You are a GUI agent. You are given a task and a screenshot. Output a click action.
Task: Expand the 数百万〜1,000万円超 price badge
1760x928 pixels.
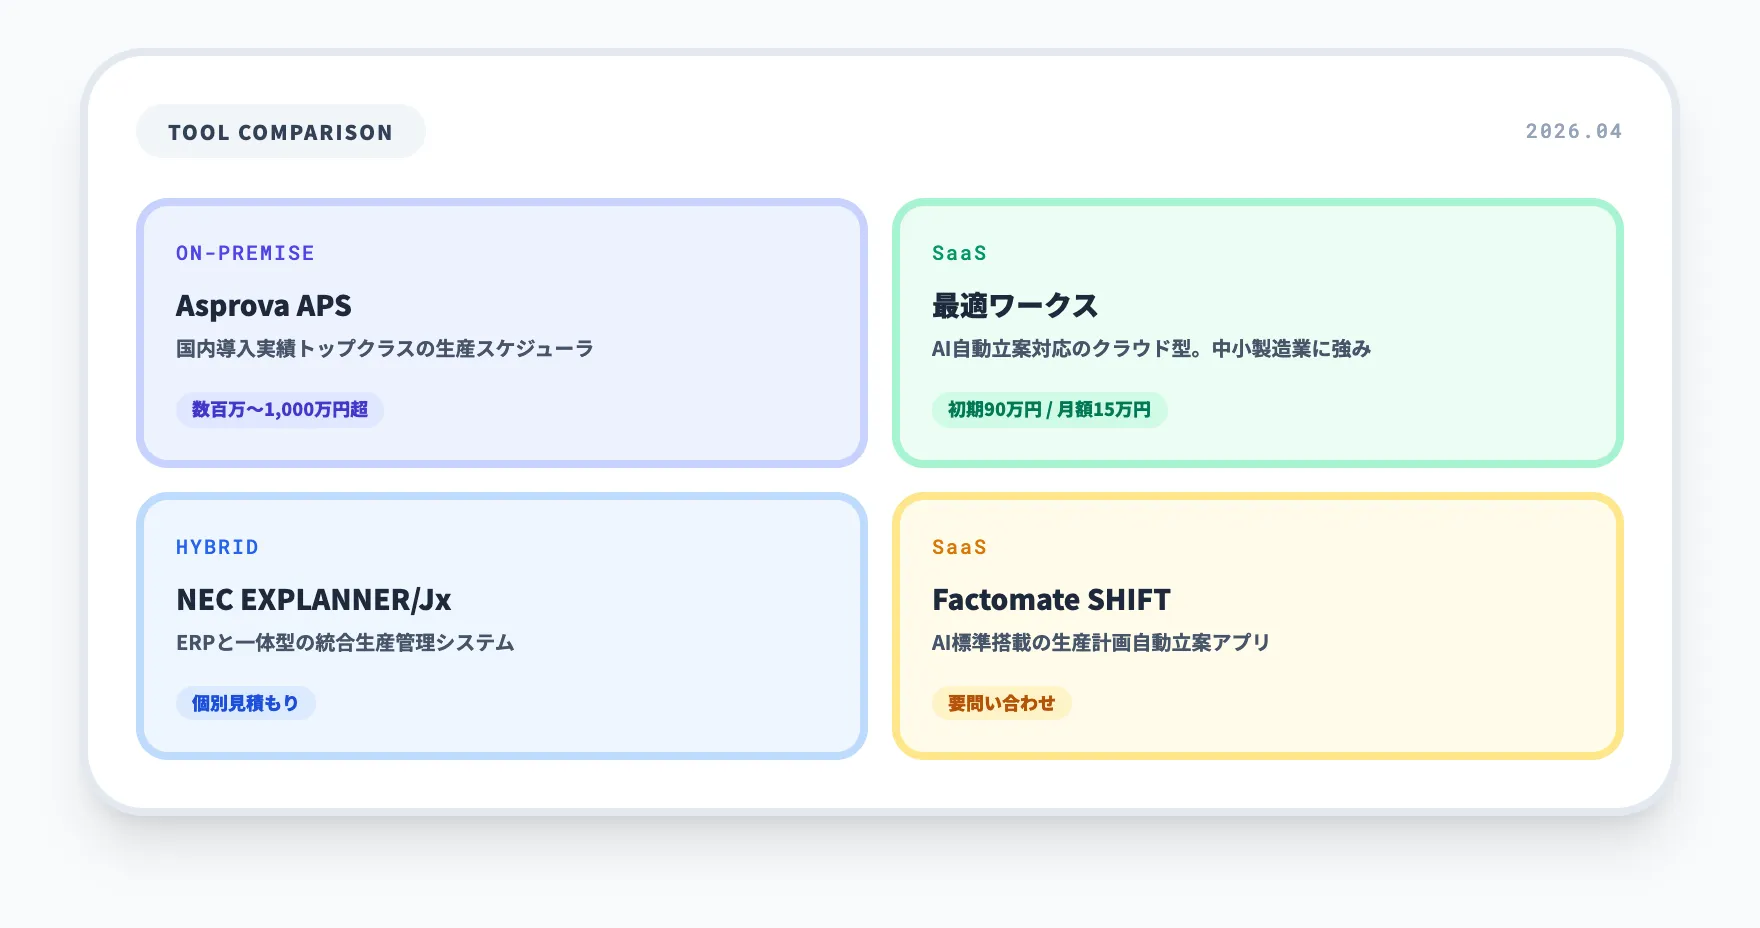280,409
